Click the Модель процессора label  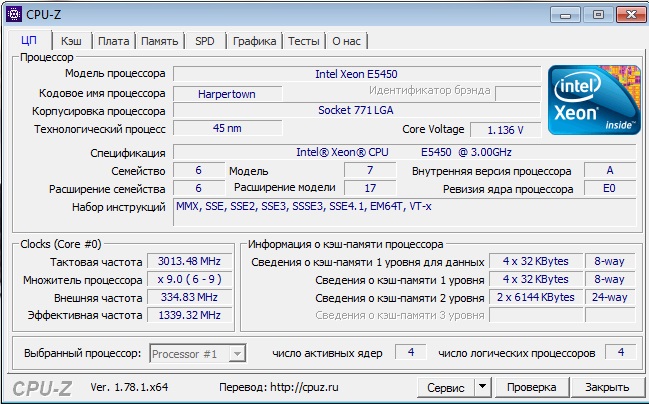coord(115,74)
